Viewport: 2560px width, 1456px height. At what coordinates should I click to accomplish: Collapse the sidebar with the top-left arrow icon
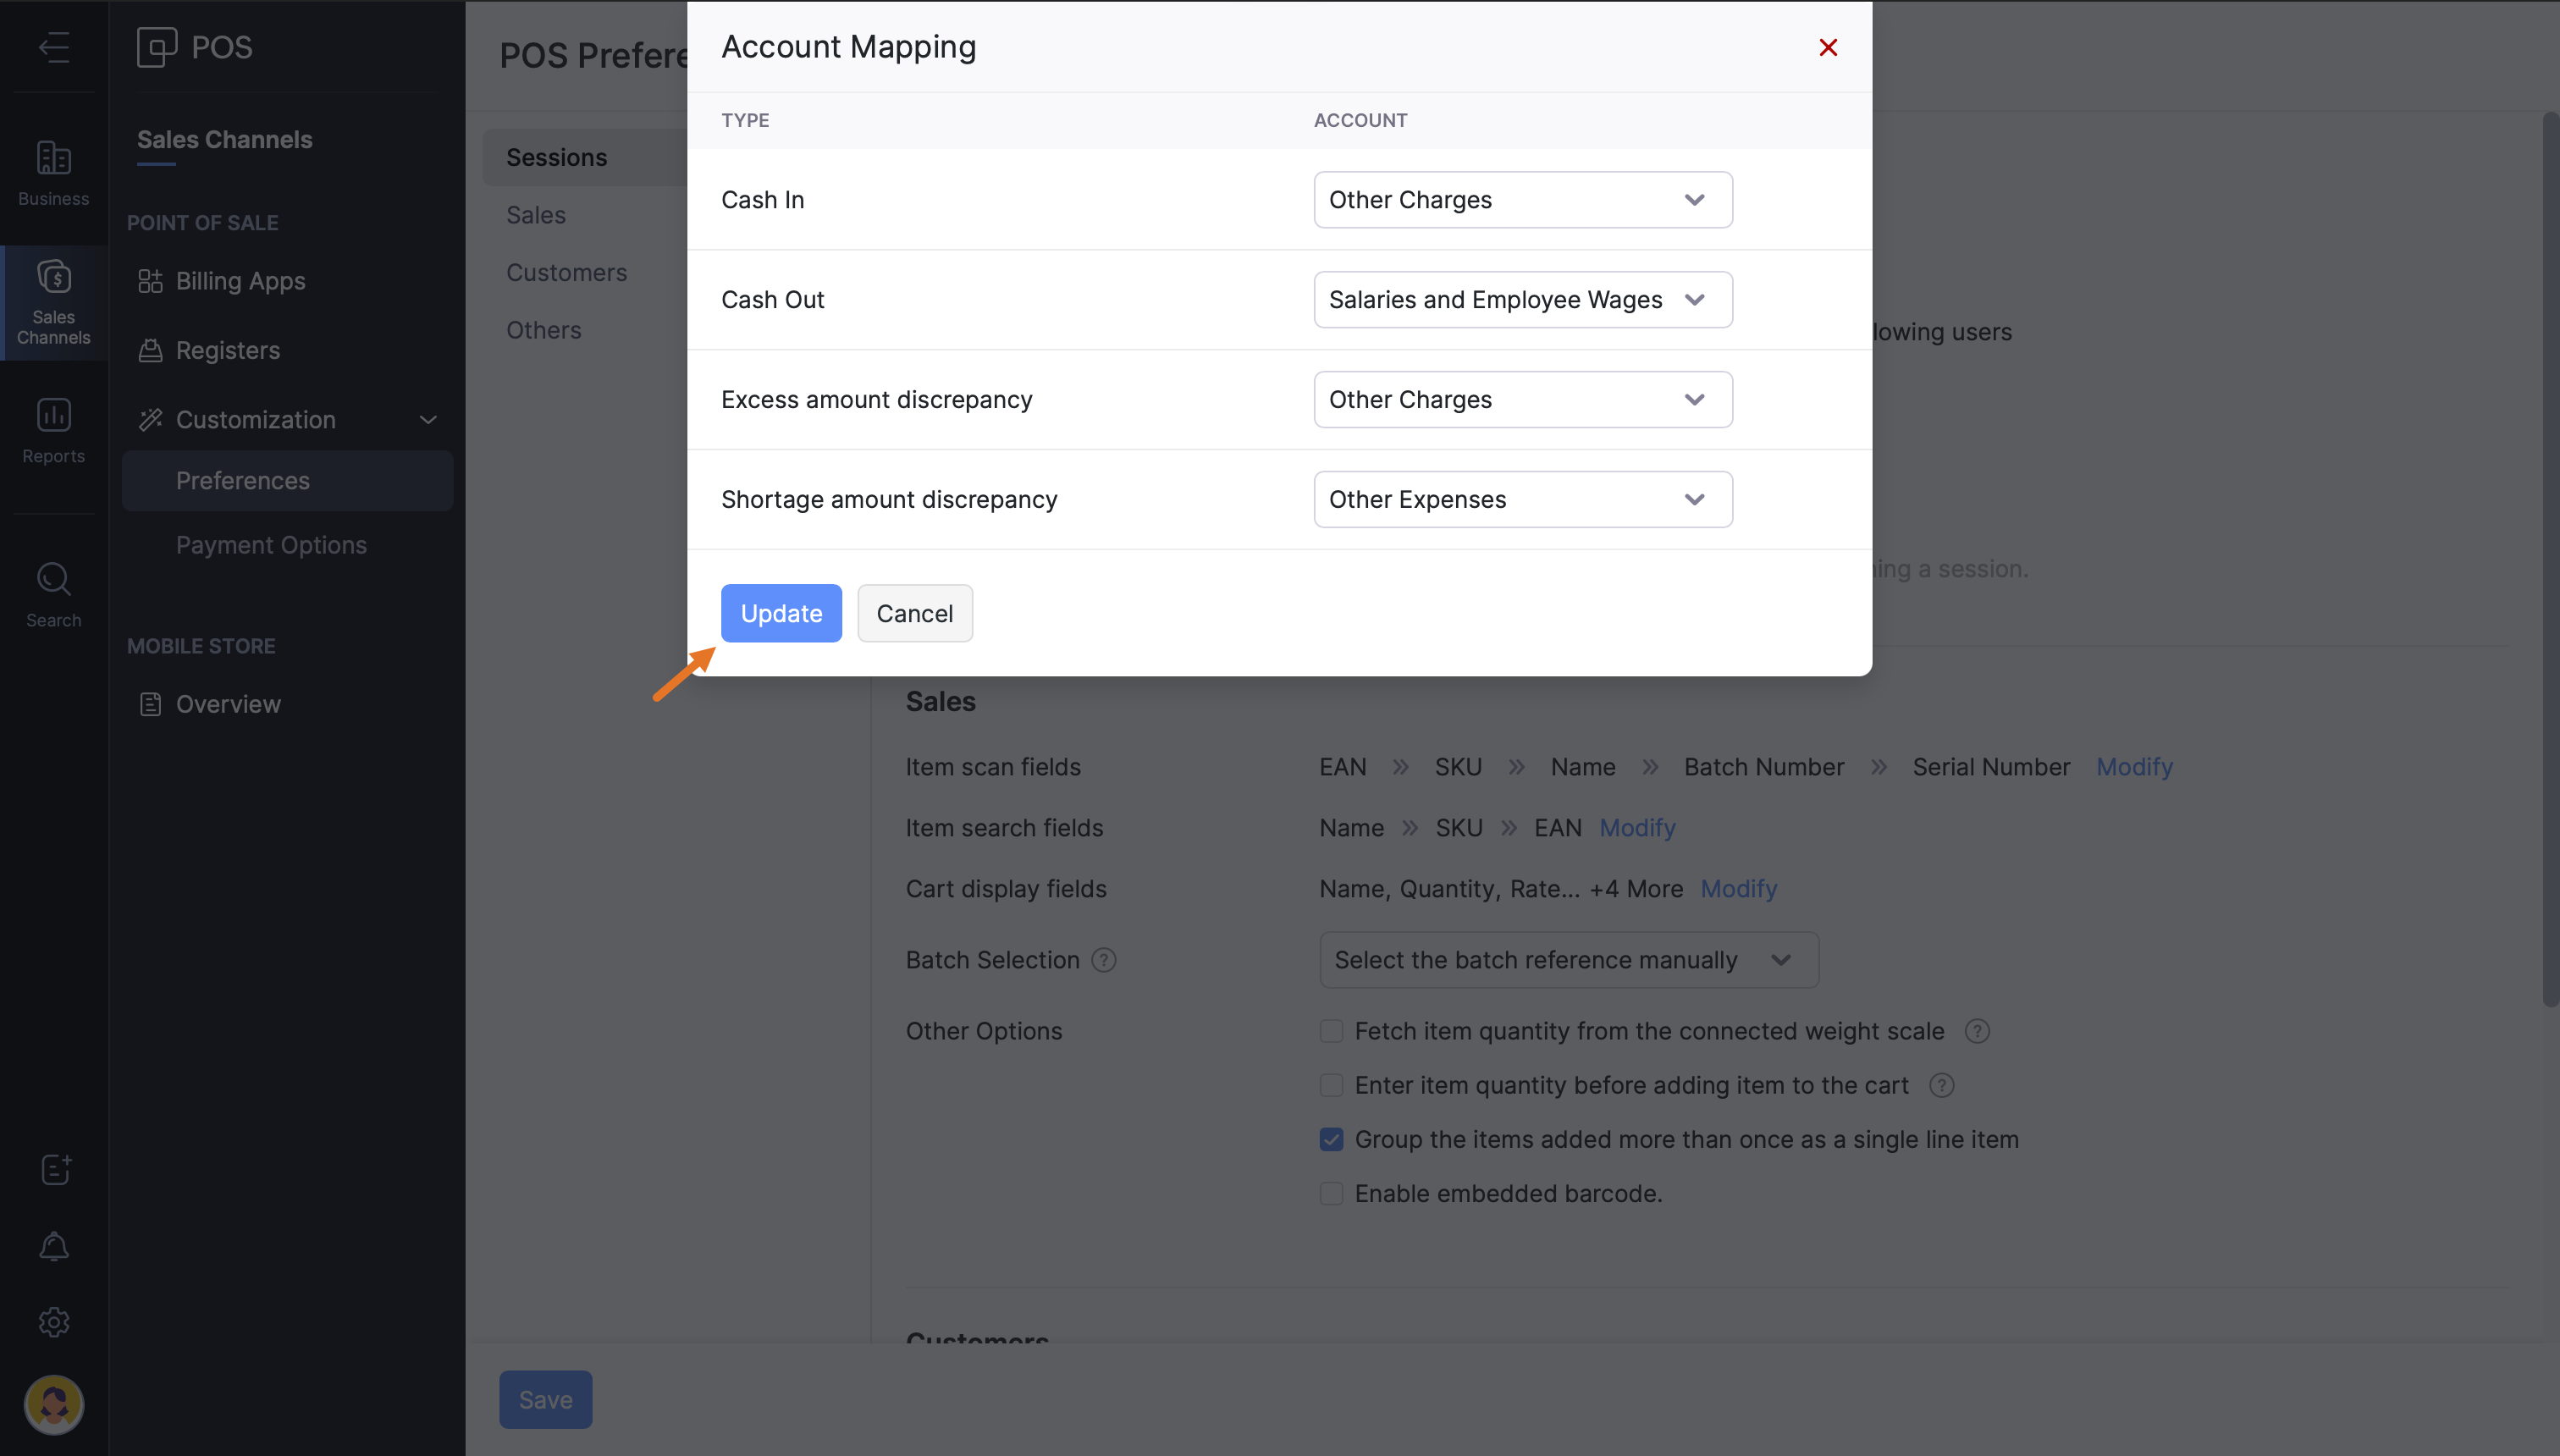coord(54,47)
